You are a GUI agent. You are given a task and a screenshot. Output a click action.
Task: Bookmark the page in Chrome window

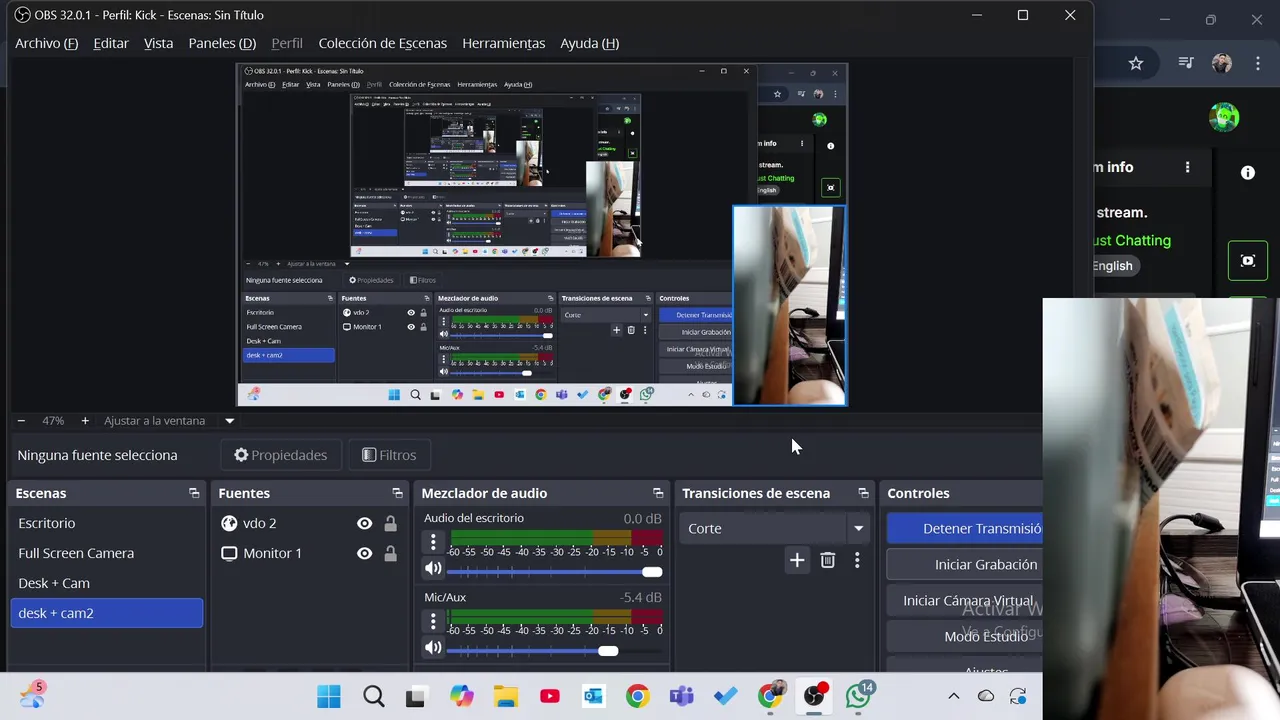point(1136,63)
